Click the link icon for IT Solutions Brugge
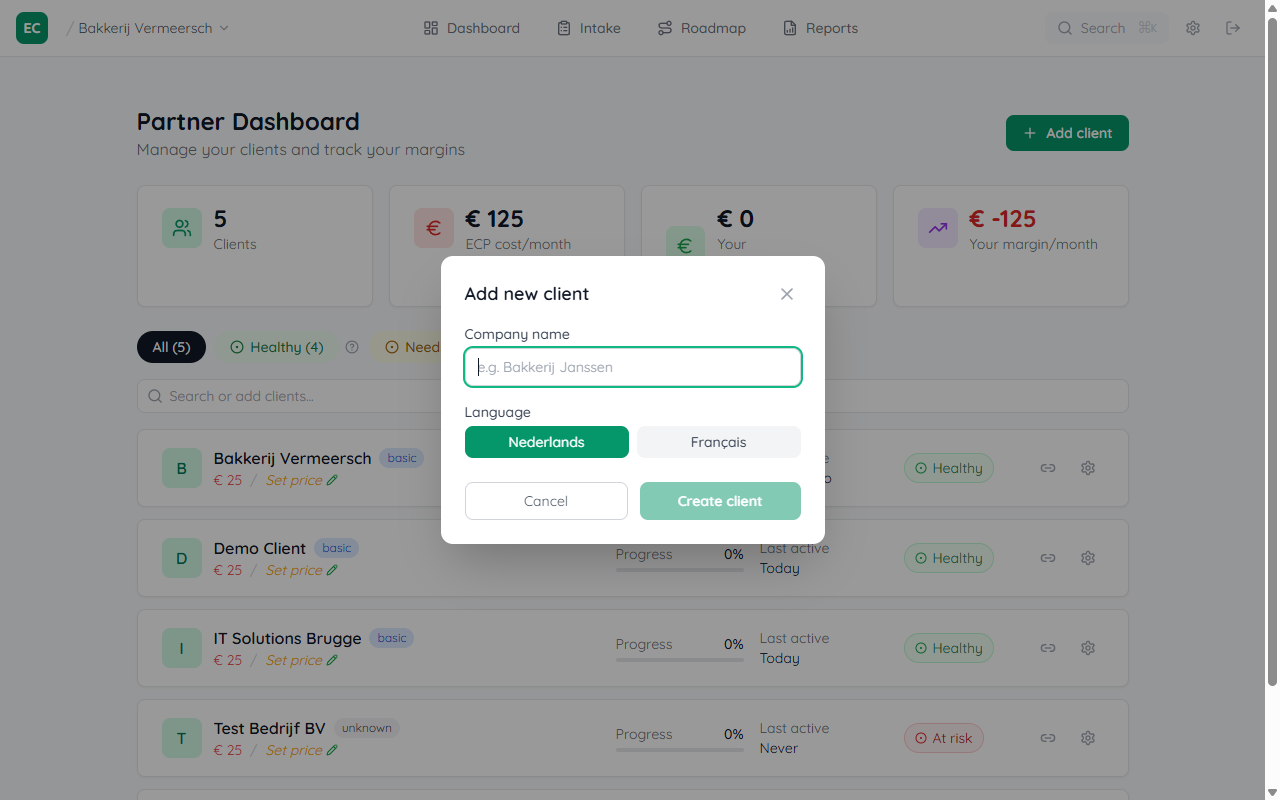 click(x=1047, y=647)
